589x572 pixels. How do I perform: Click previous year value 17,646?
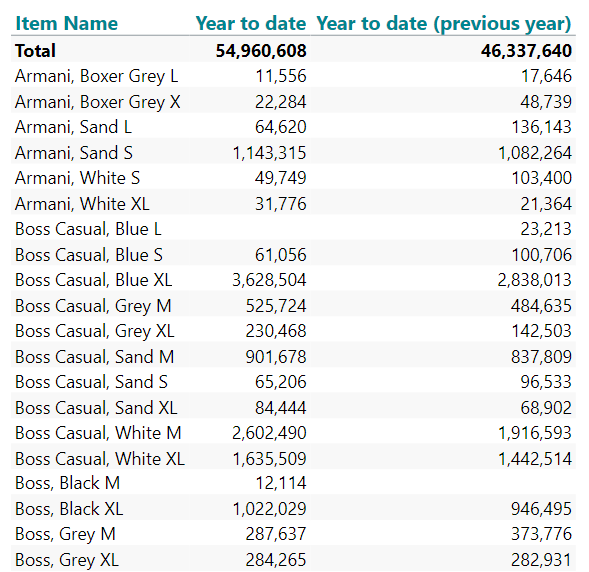pyautogui.click(x=546, y=76)
